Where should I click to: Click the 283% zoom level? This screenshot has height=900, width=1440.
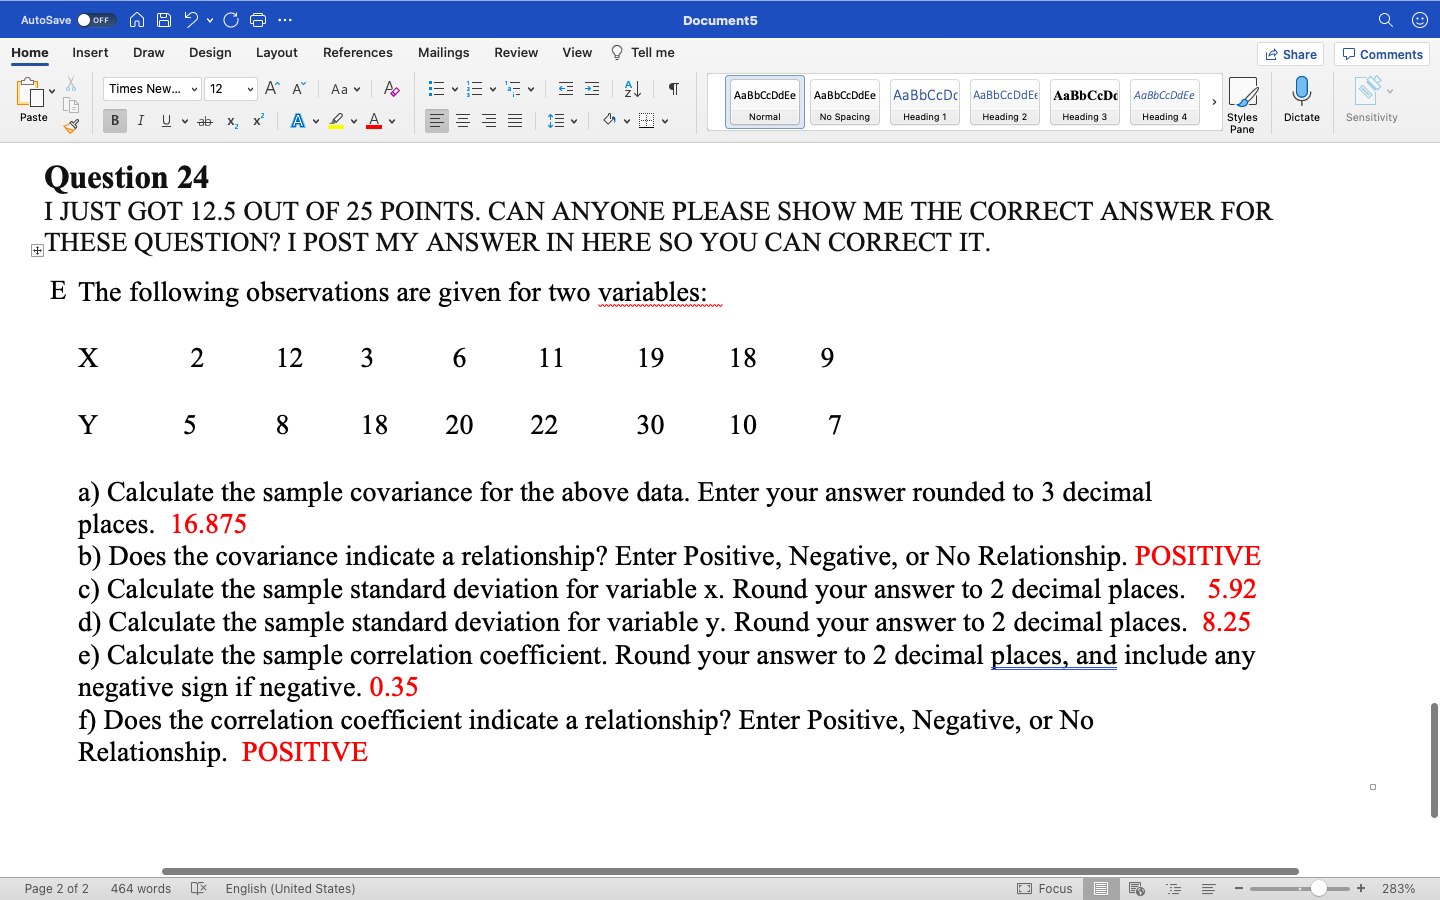1398,888
